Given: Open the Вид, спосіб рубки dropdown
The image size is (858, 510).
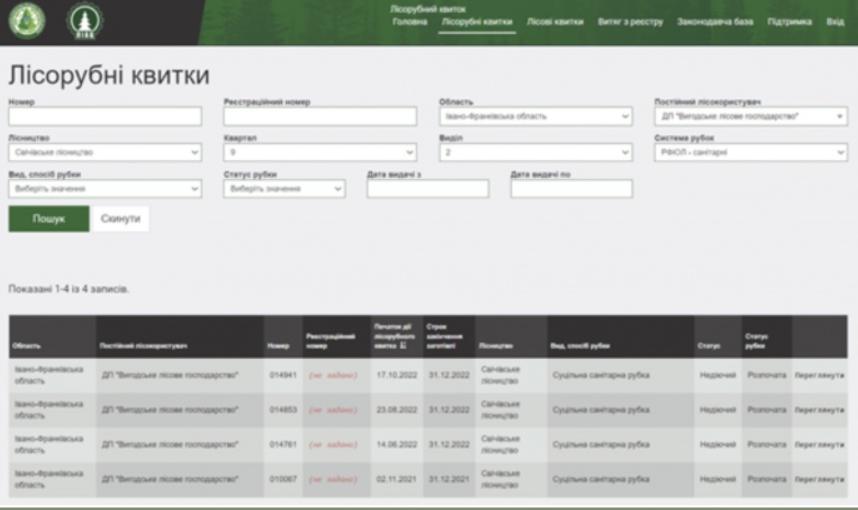Looking at the screenshot, I should point(106,189).
